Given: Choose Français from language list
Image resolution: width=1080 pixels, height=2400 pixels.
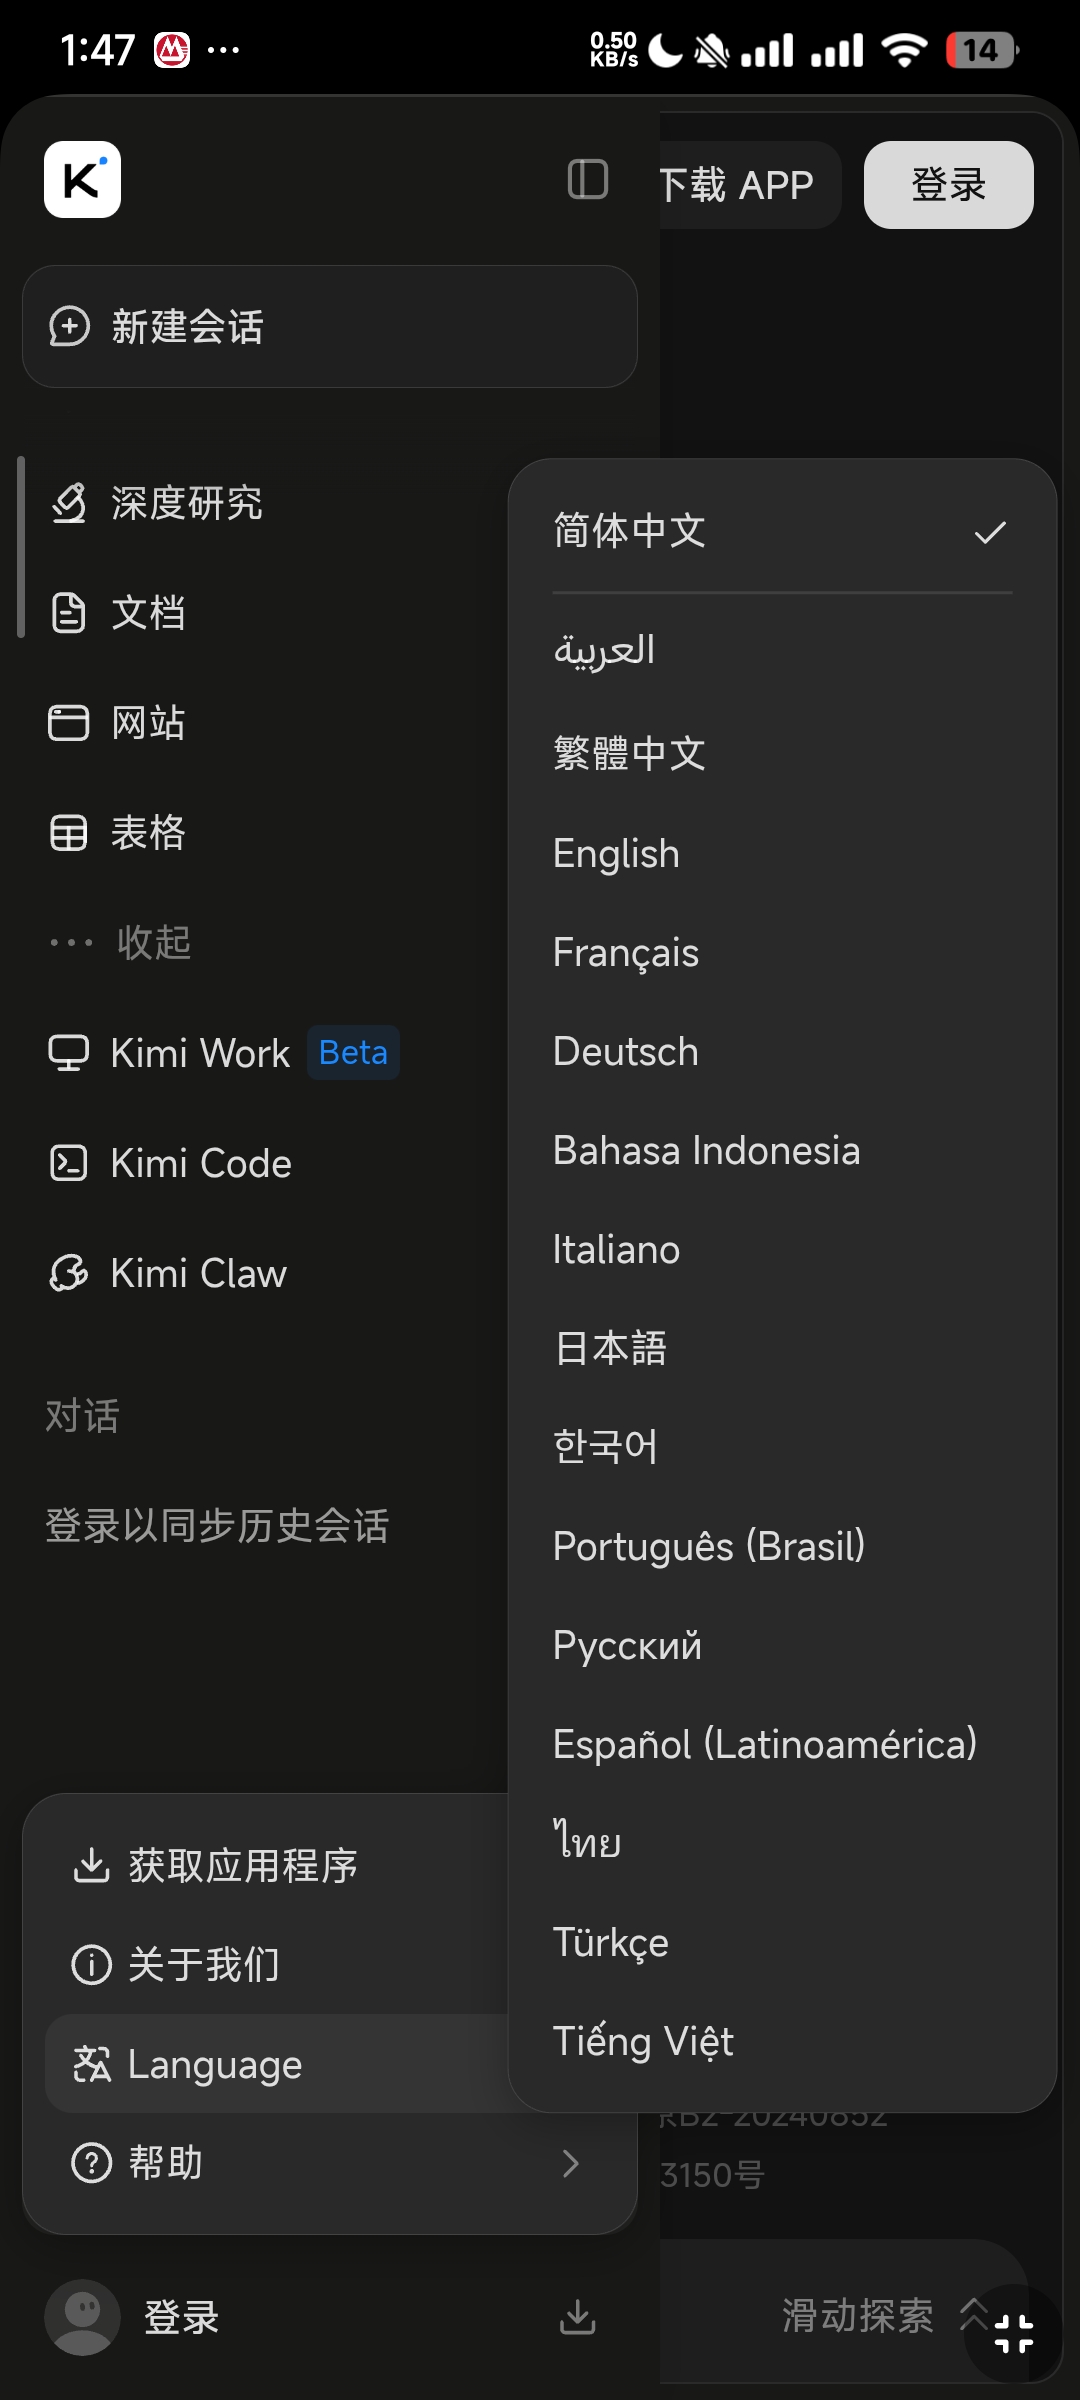Looking at the screenshot, I should pyautogui.click(x=782, y=952).
